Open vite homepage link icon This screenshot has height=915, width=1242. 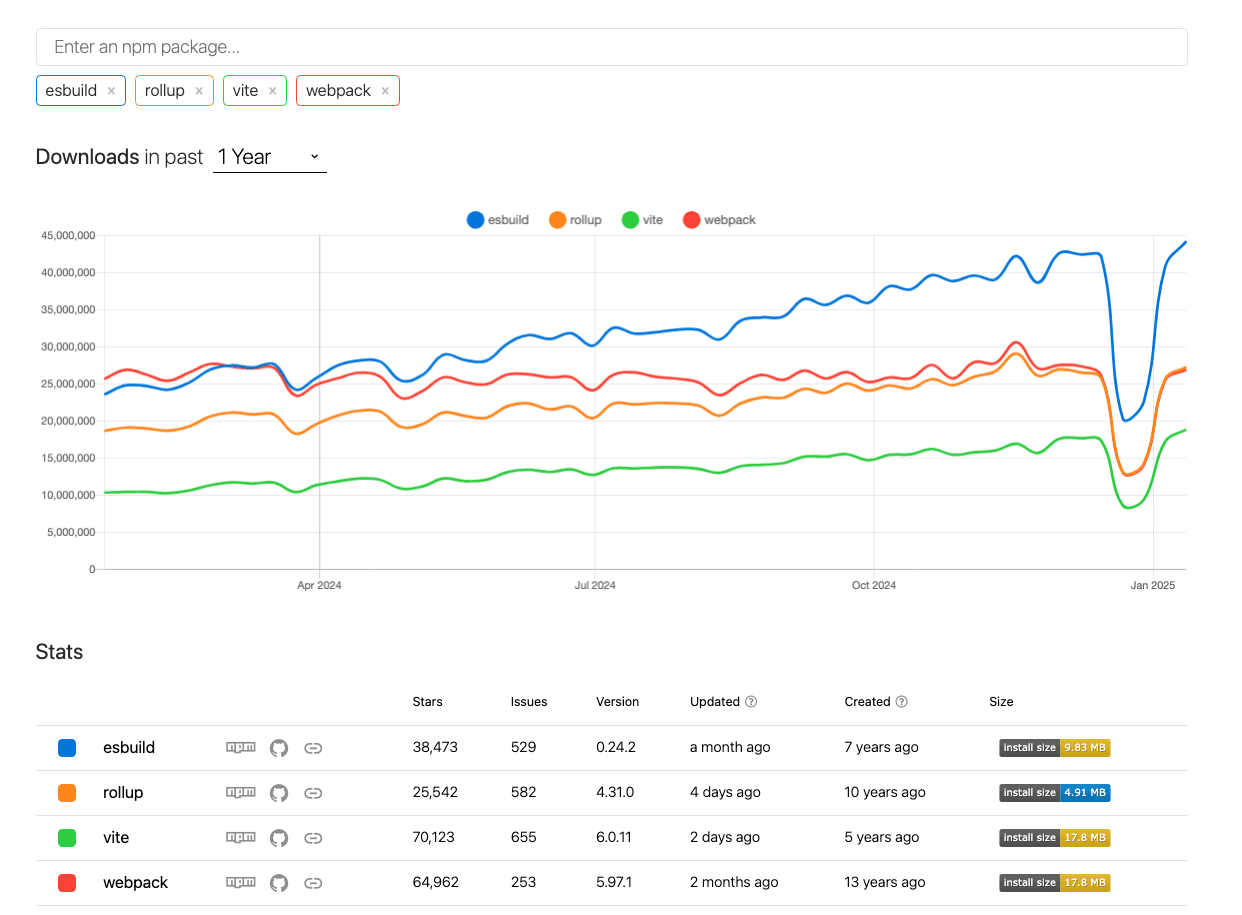pyautogui.click(x=313, y=837)
